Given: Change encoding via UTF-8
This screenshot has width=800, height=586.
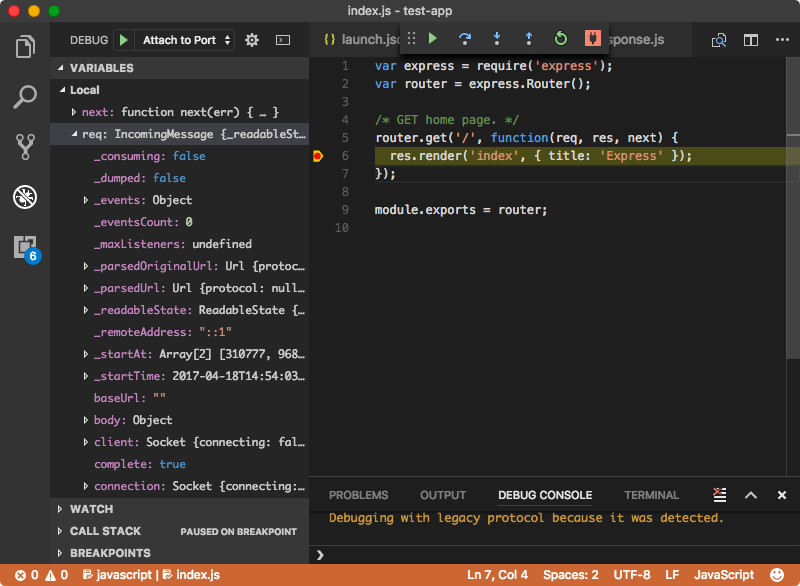Looking at the screenshot, I should tap(632, 575).
